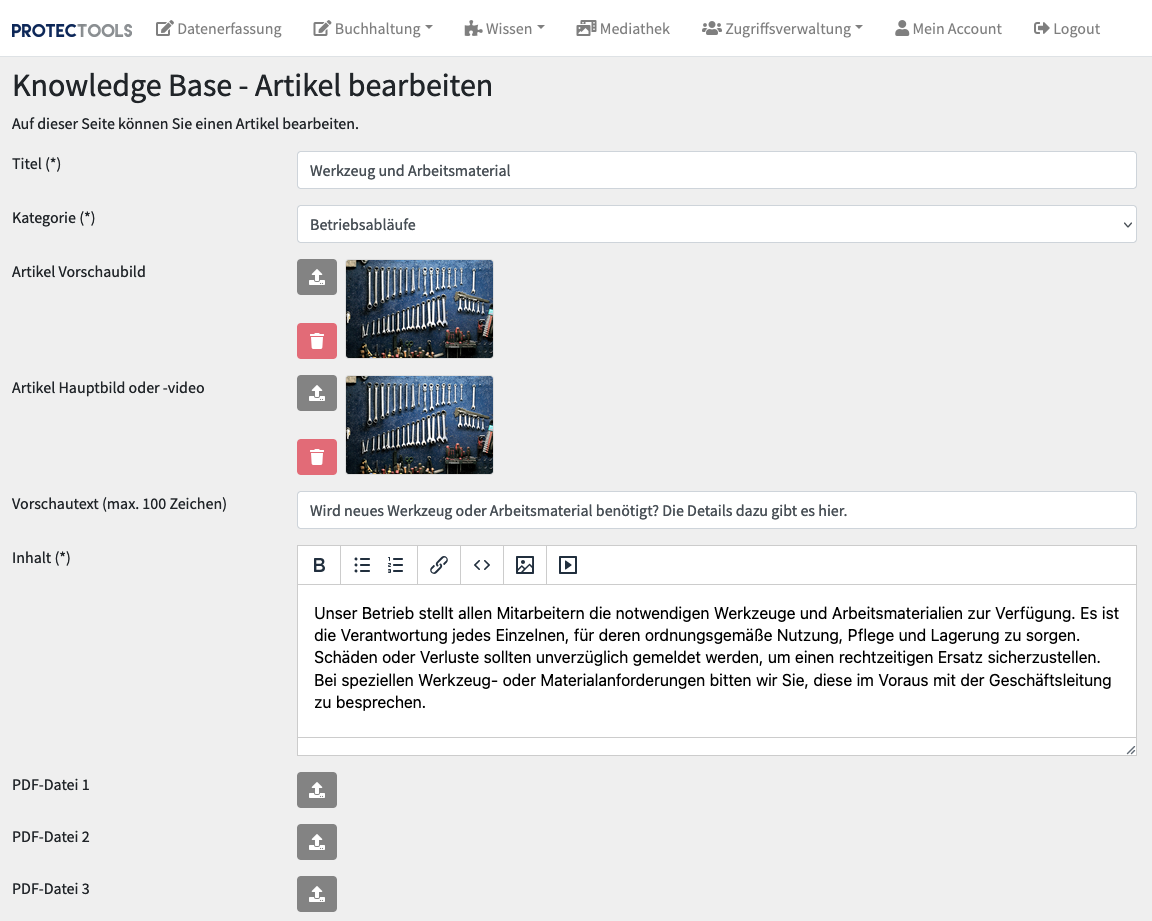
Task: Insert a bulleted list in editor
Action: click(x=362, y=565)
